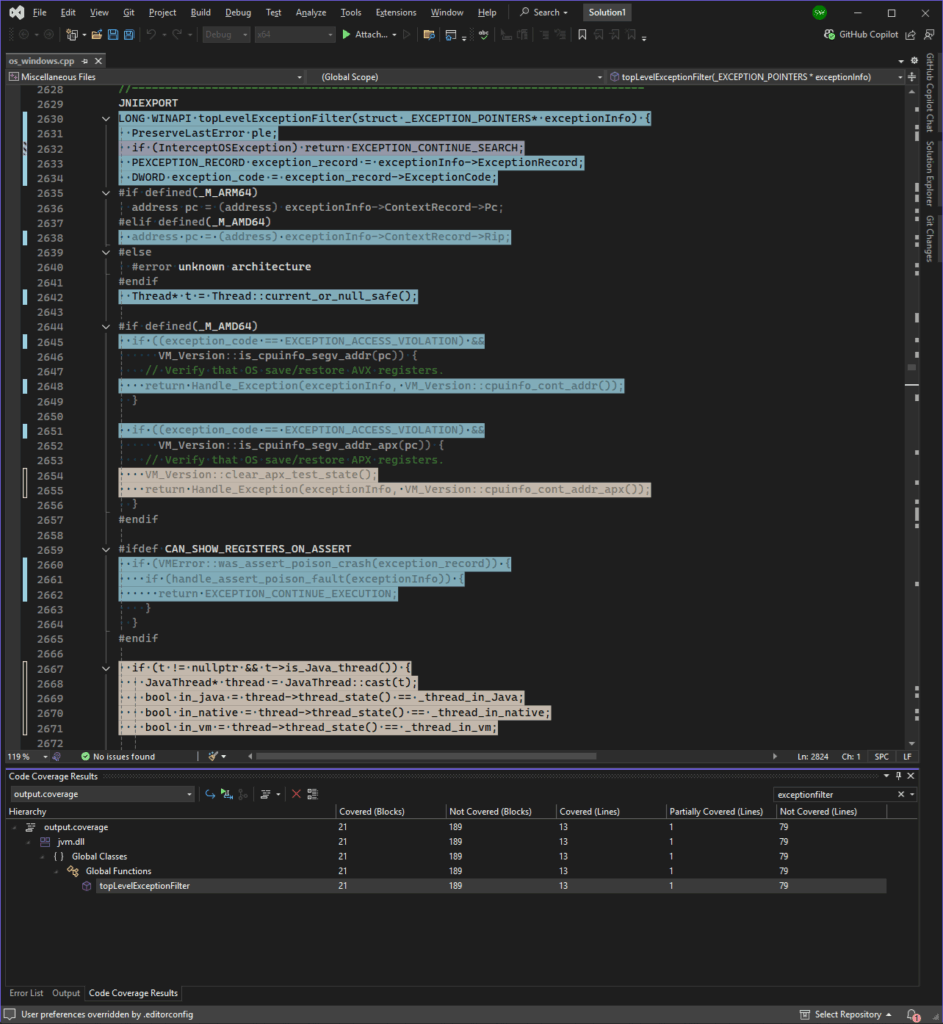Image resolution: width=943 pixels, height=1024 pixels.
Task: Click Select Repository in the status bar
Action: click(850, 1014)
